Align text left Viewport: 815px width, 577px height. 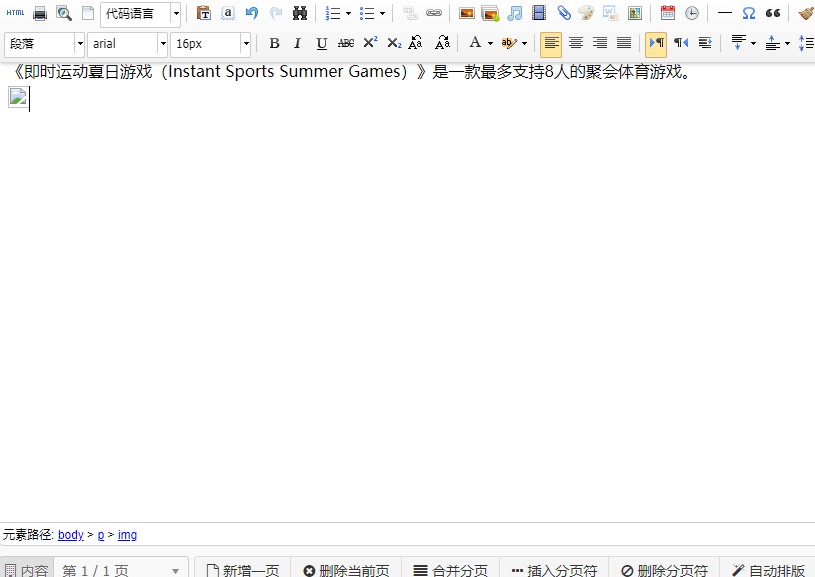pyautogui.click(x=551, y=44)
